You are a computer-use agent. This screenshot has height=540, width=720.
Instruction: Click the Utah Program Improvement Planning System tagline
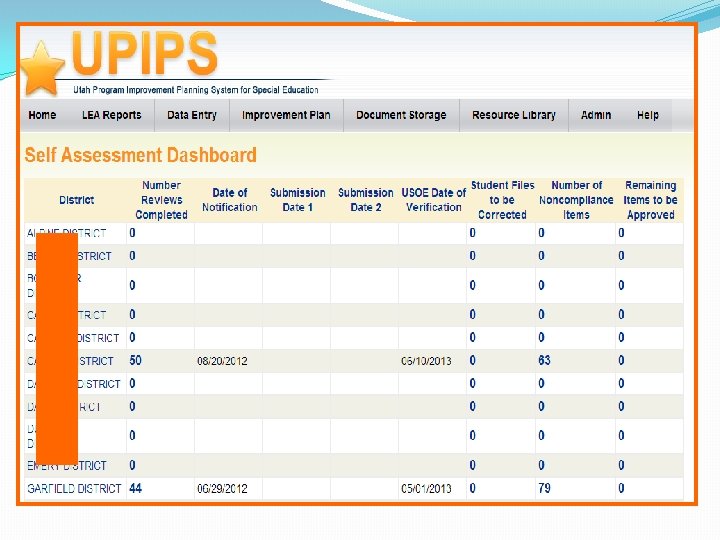point(196,90)
